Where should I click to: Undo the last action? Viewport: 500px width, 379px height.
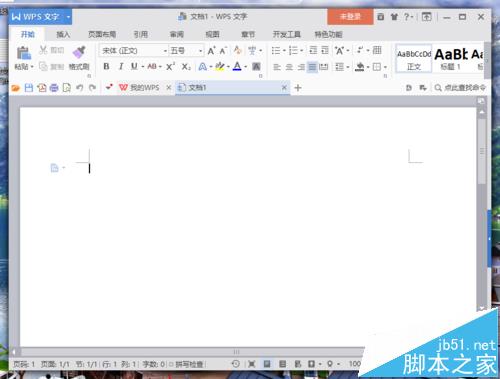(x=79, y=88)
